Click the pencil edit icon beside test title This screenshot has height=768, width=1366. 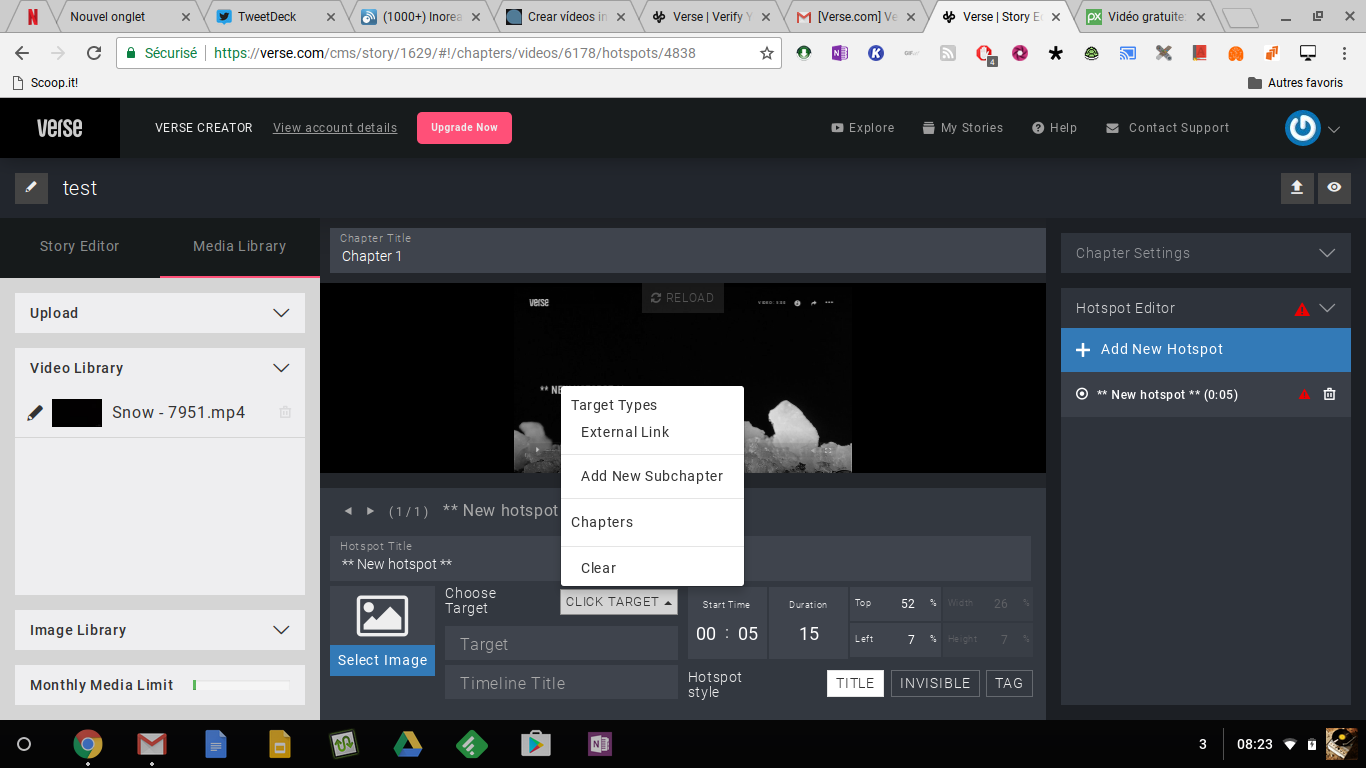click(31, 188)
